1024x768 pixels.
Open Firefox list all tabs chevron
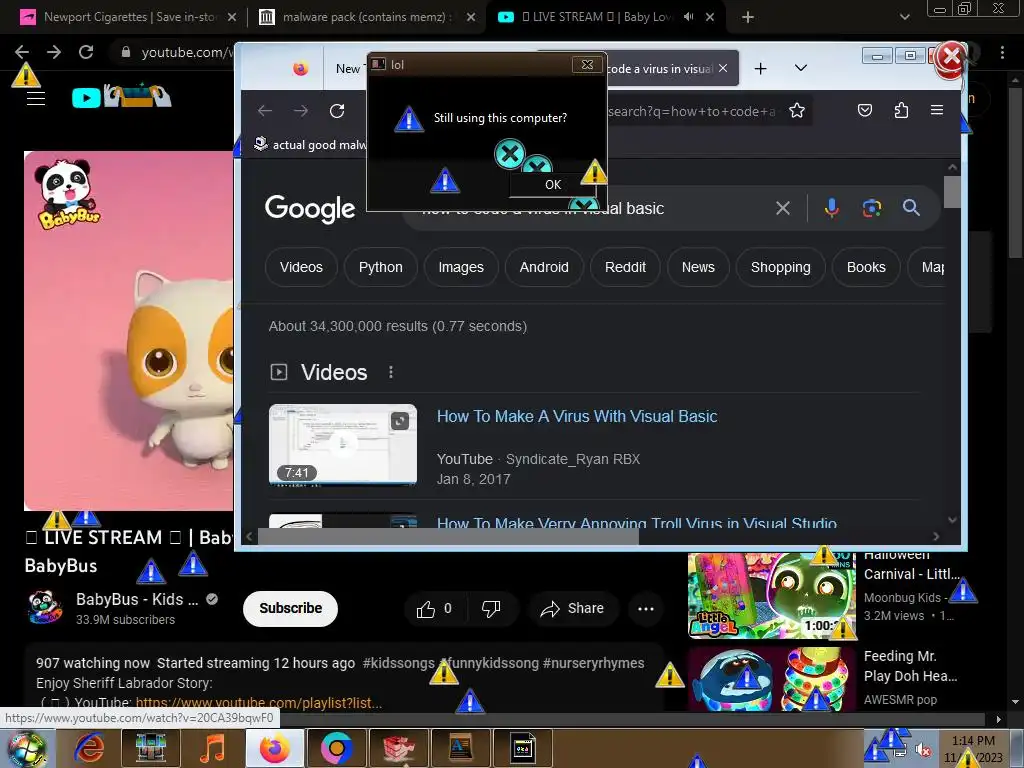801,68
